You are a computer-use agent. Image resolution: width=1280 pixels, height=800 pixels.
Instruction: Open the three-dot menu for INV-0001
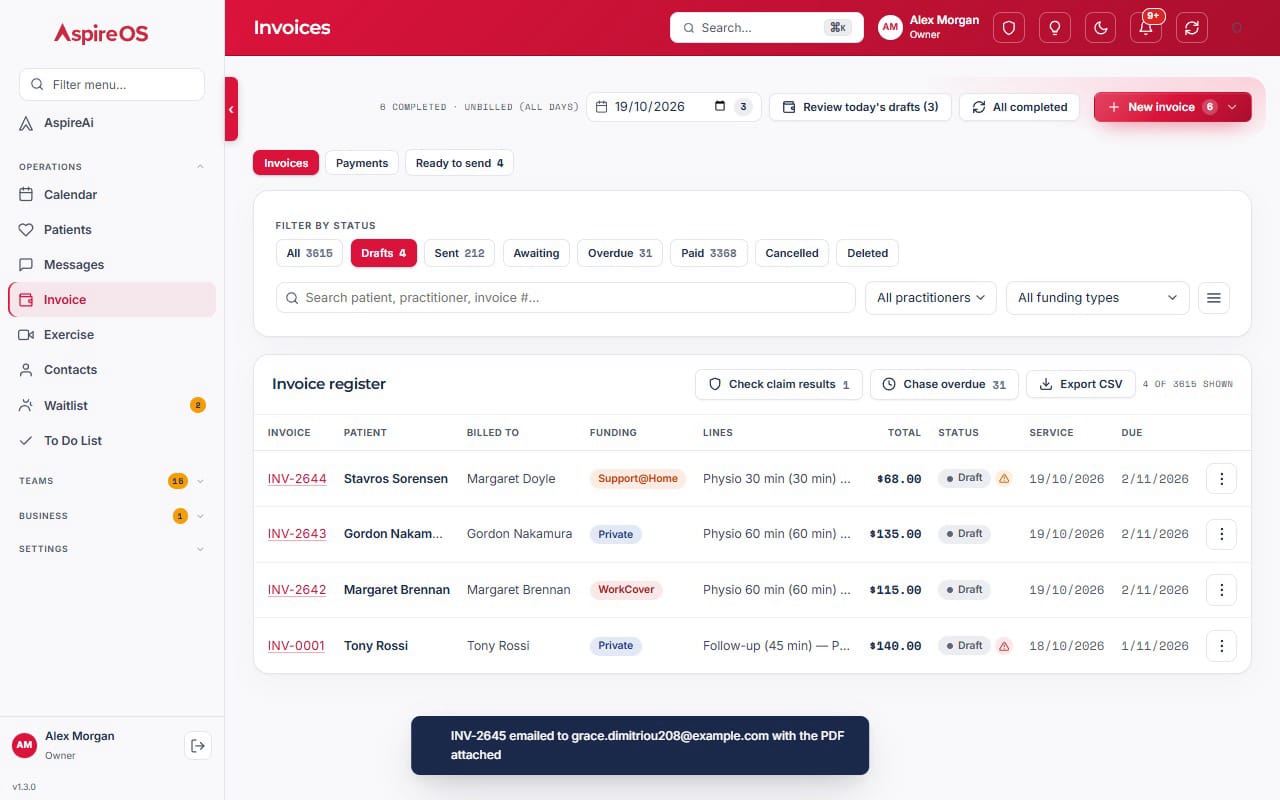coord(1221,646)
